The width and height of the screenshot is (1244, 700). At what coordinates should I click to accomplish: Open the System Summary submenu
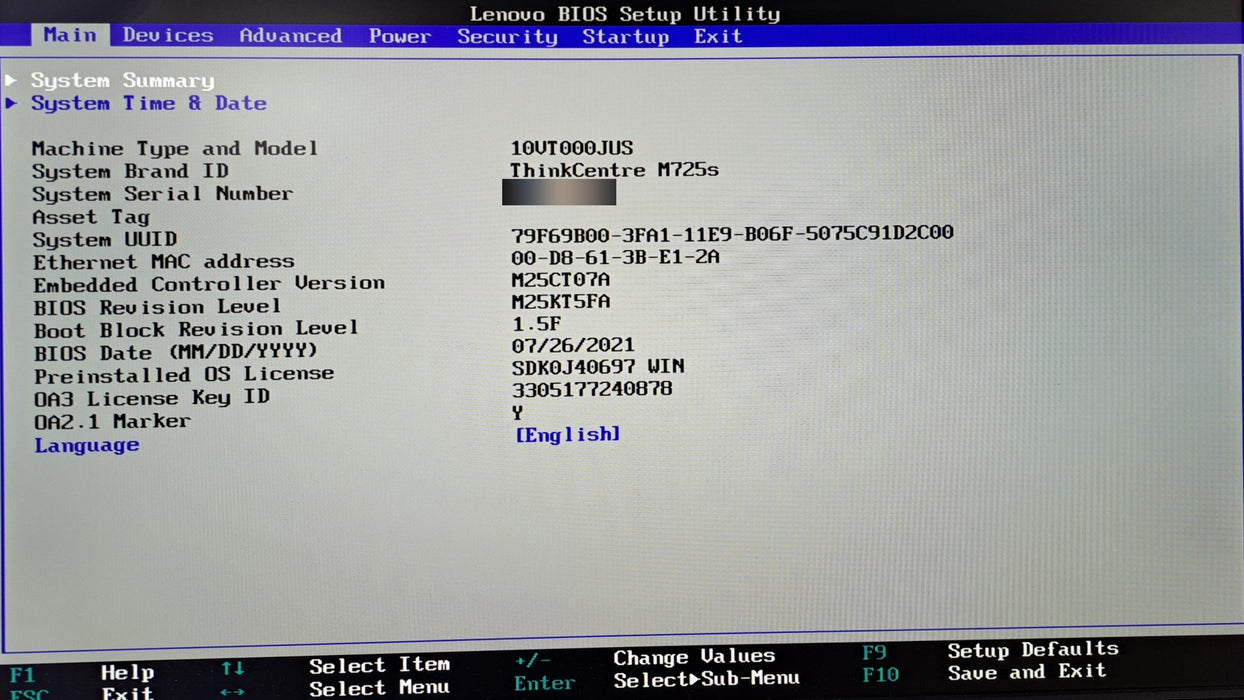122,80
